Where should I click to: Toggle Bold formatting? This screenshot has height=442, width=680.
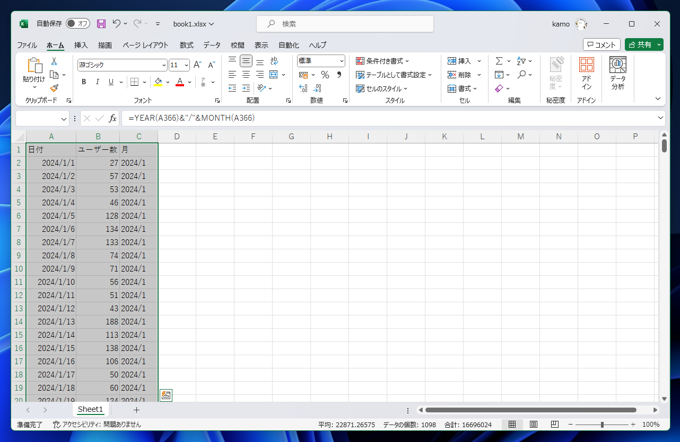coord(84,82)
